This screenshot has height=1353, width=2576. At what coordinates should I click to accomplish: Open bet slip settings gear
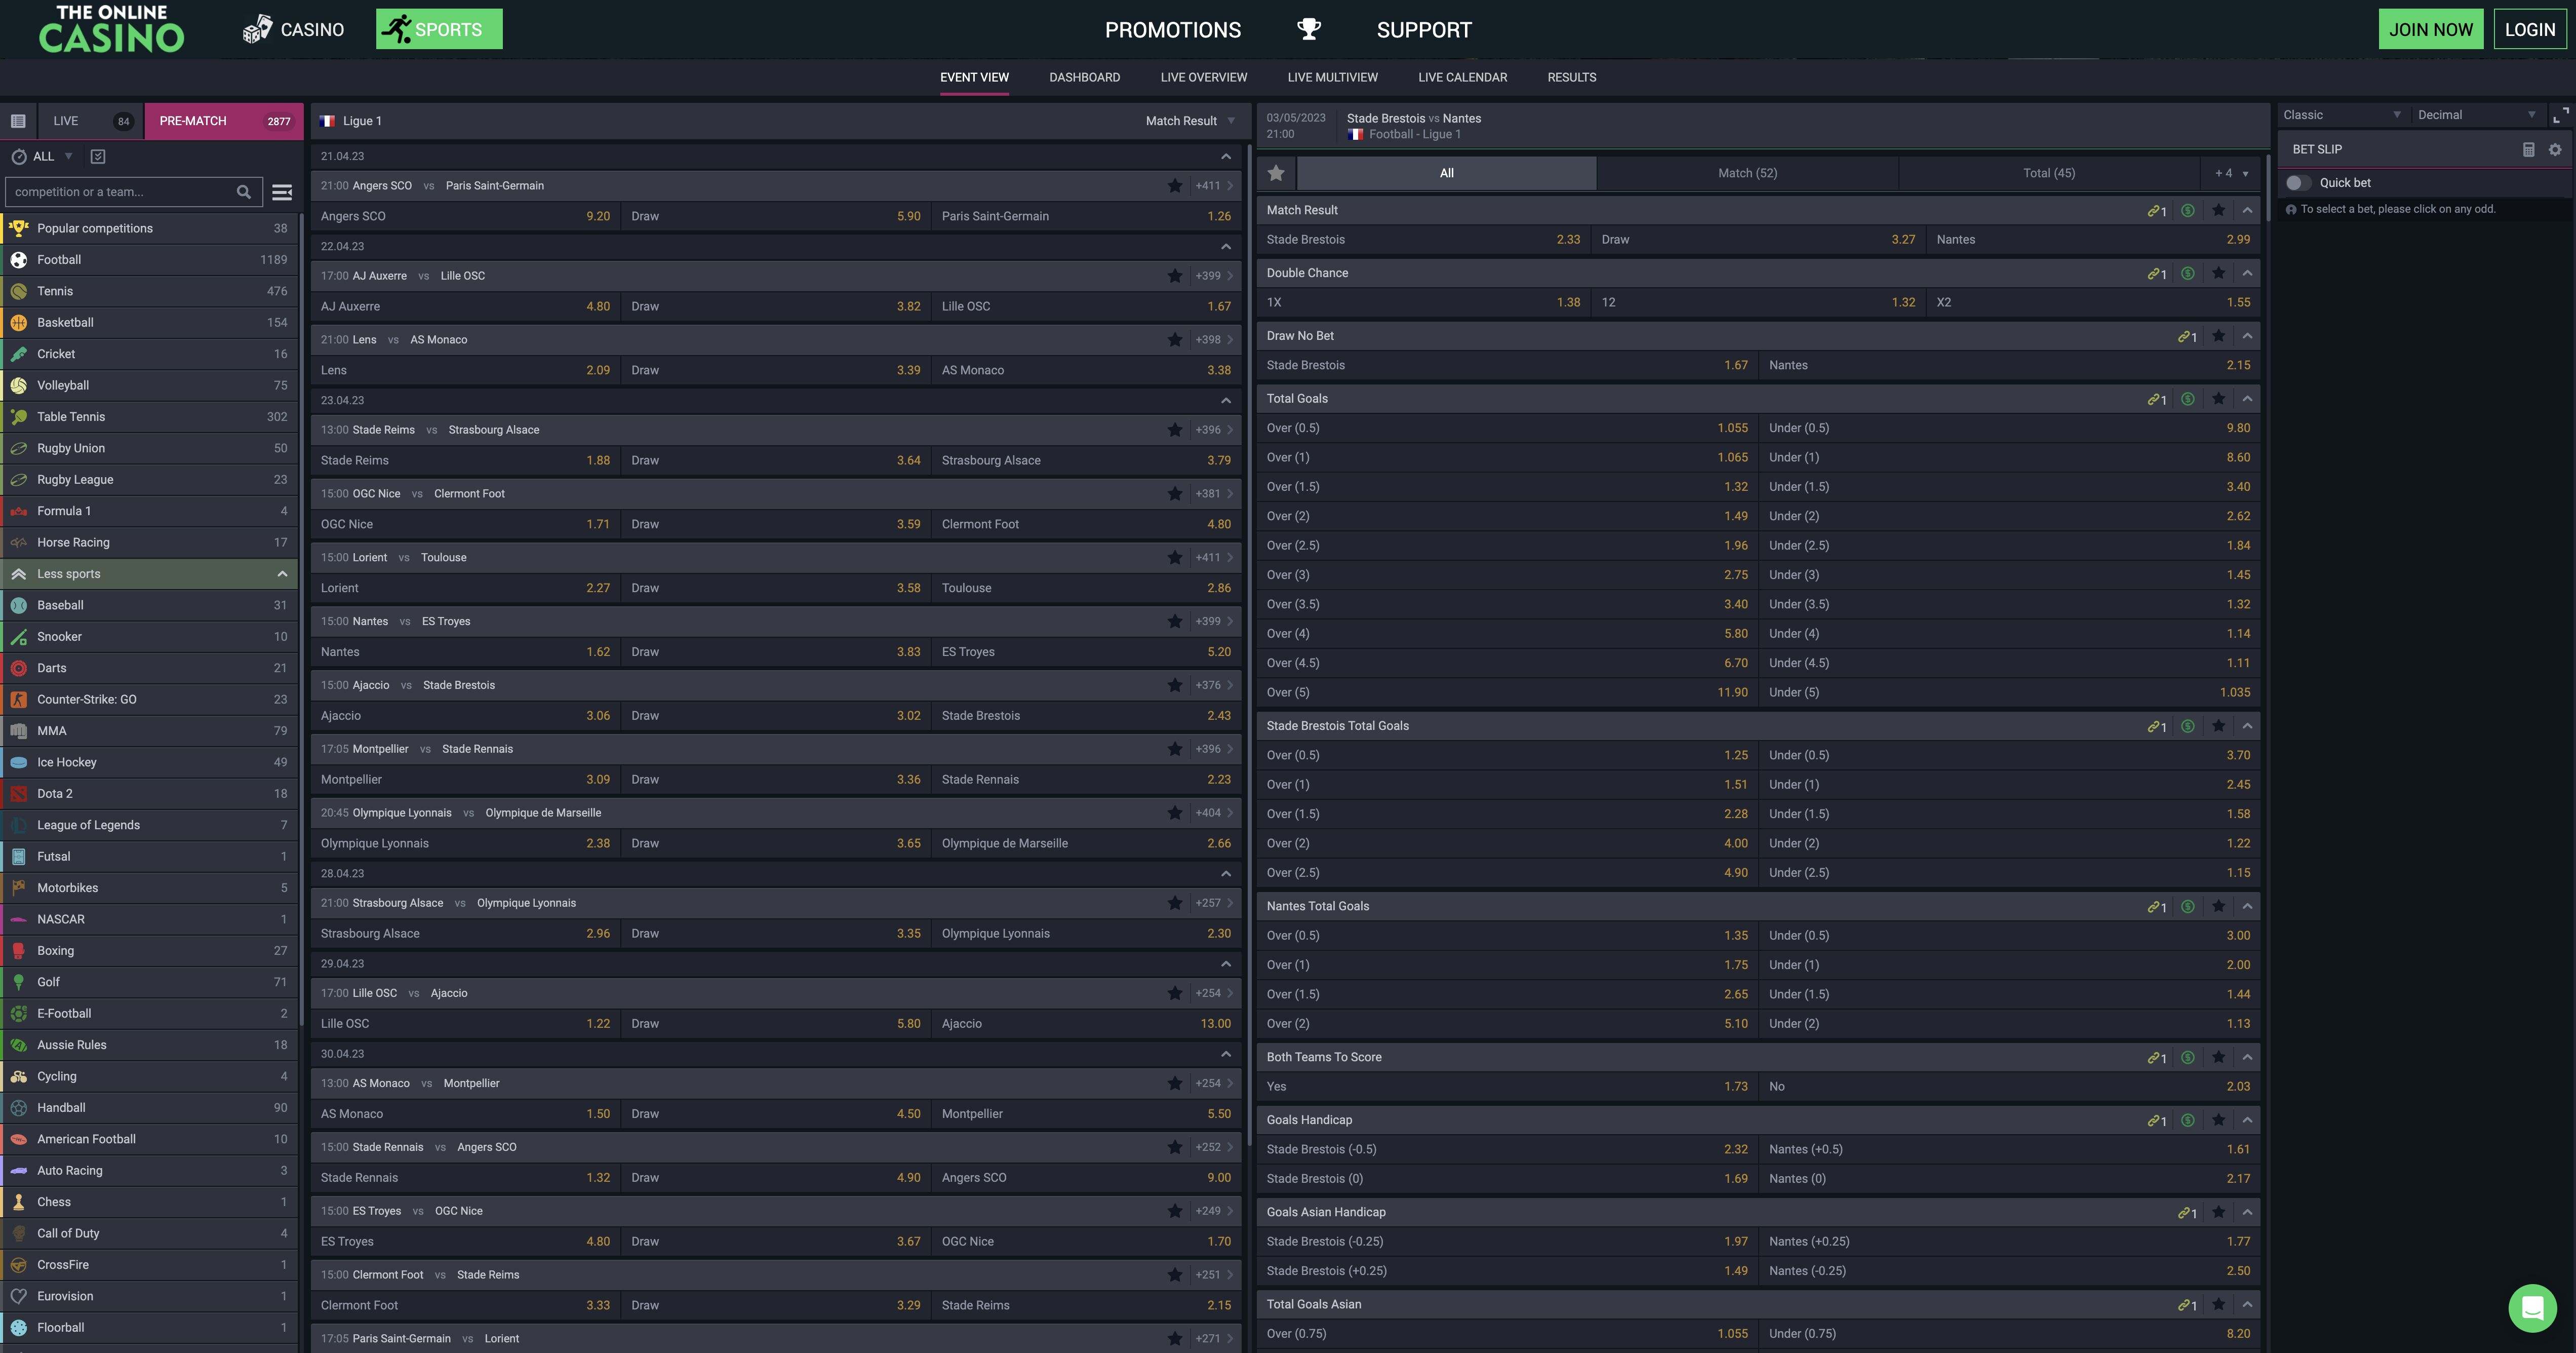click(2555, 149)
